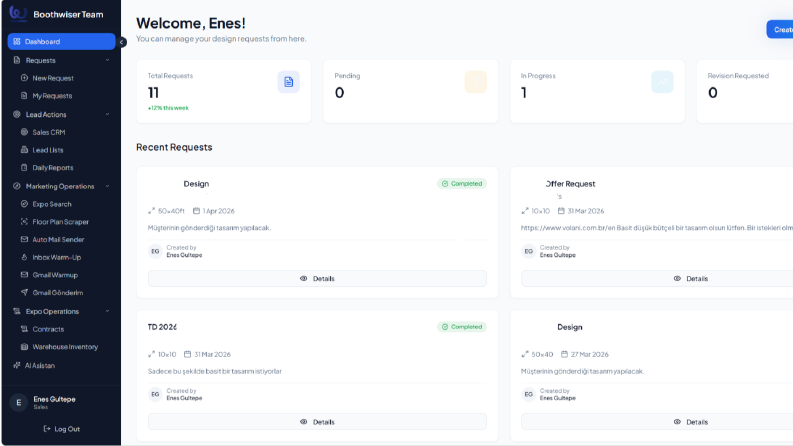The image size is (793, 446).
Task: Click the Lead Actions section icon
Action: (17, 114)
